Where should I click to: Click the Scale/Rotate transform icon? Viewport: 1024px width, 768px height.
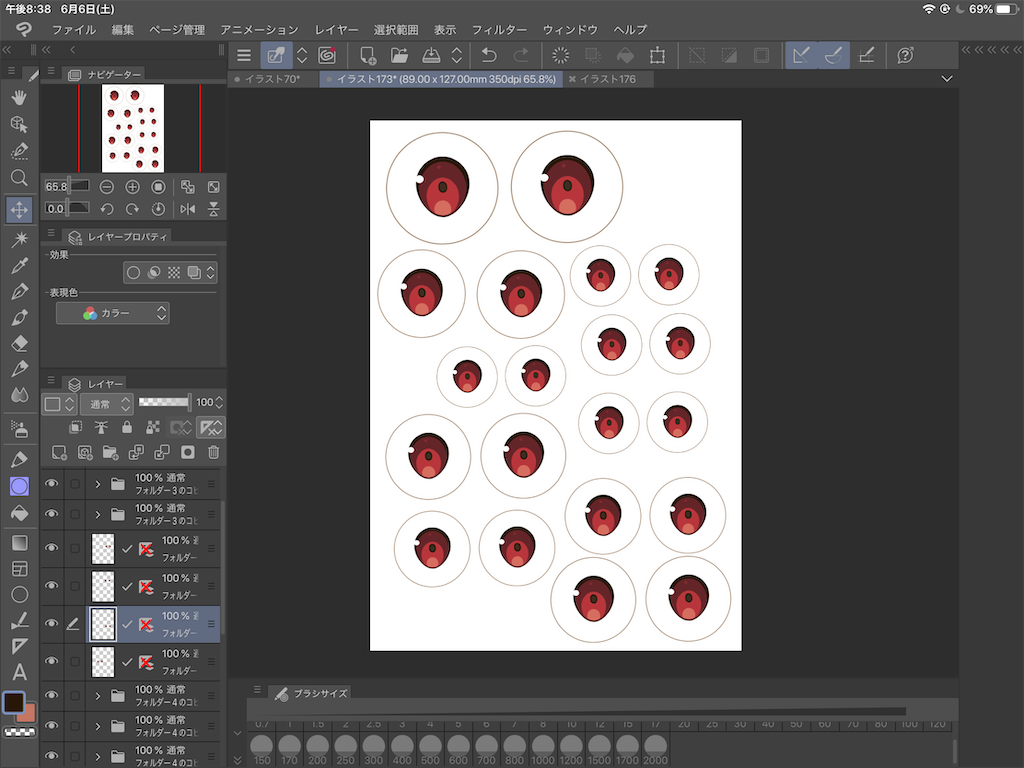pos(658,56)
